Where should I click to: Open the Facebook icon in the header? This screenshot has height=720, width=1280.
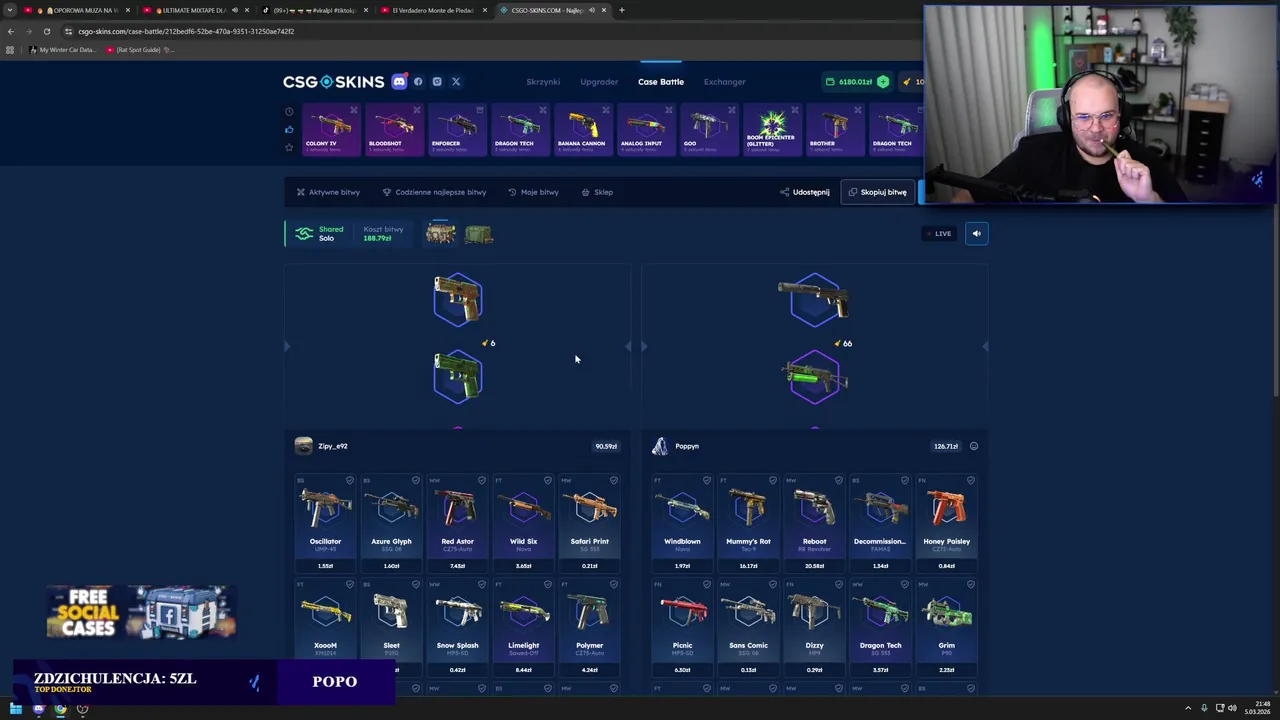pyautogui.click(x=418, y=82)
